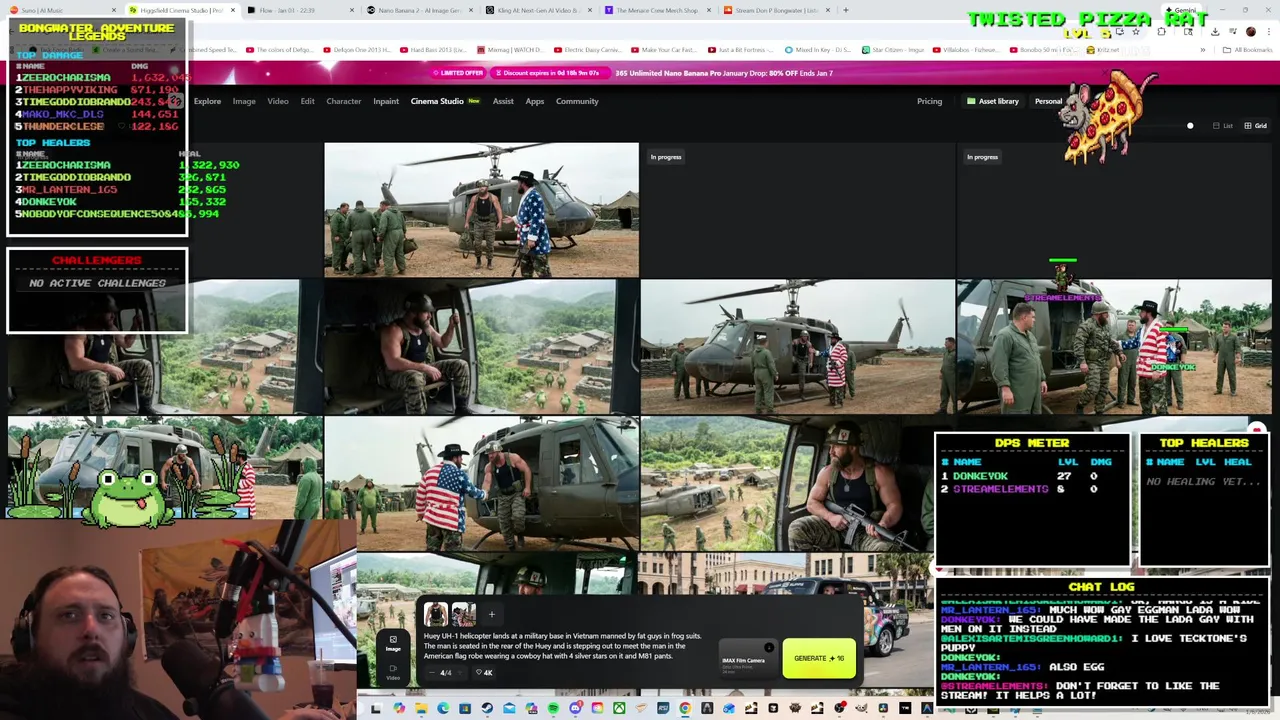Go to the Character section
Image resolution: width=1280 pixels, height=720 pixels.
click(344, 101)
